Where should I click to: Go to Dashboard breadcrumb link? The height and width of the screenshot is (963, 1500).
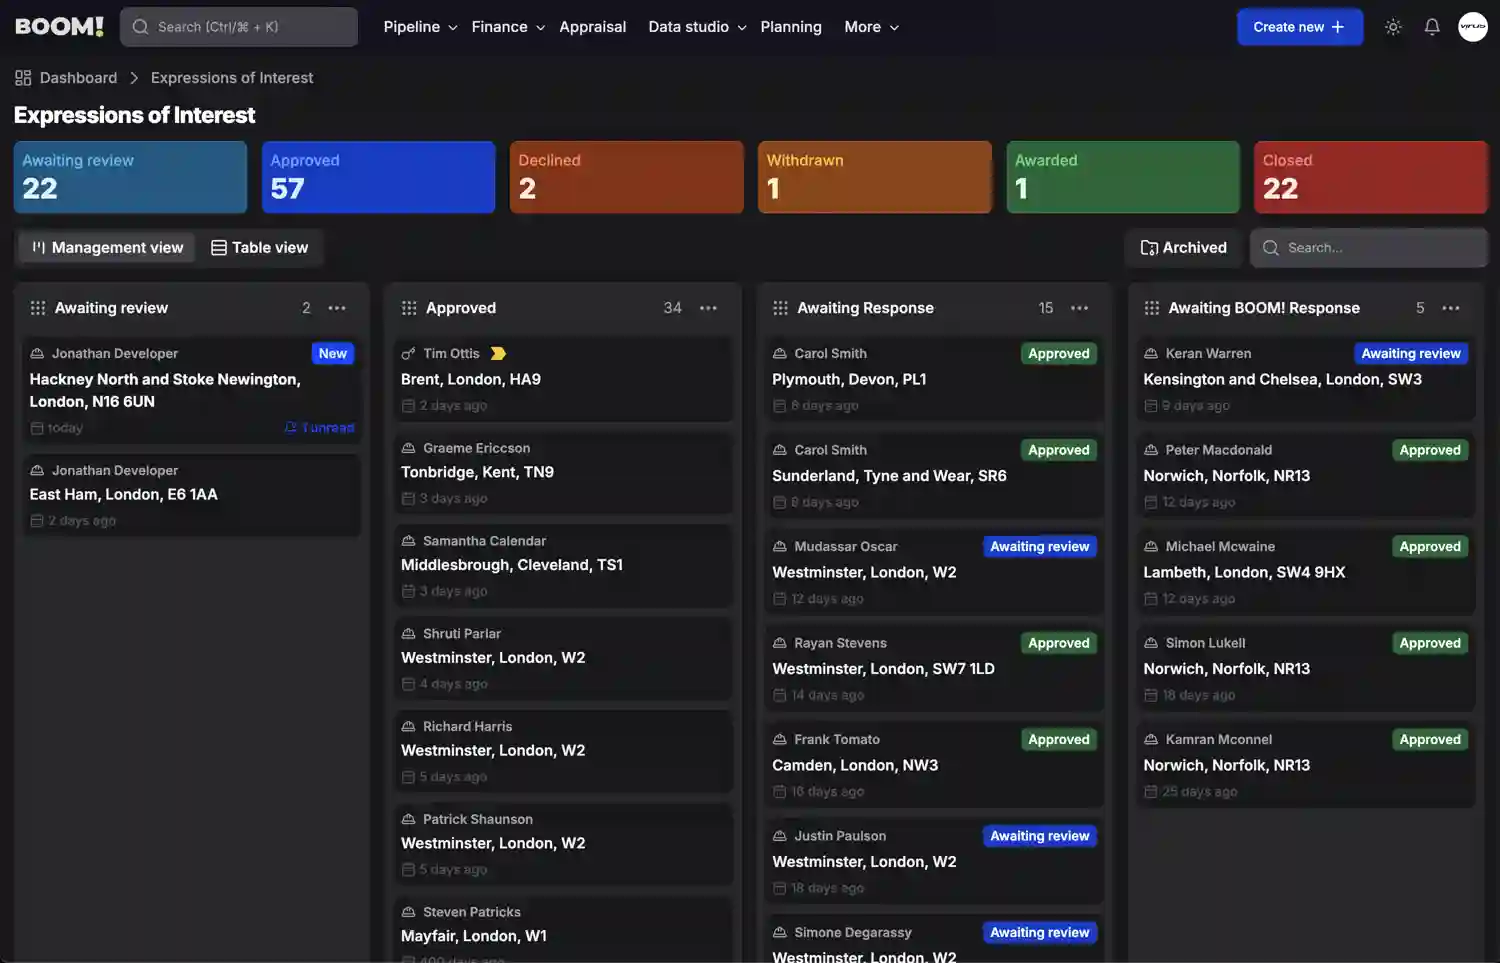78,78
